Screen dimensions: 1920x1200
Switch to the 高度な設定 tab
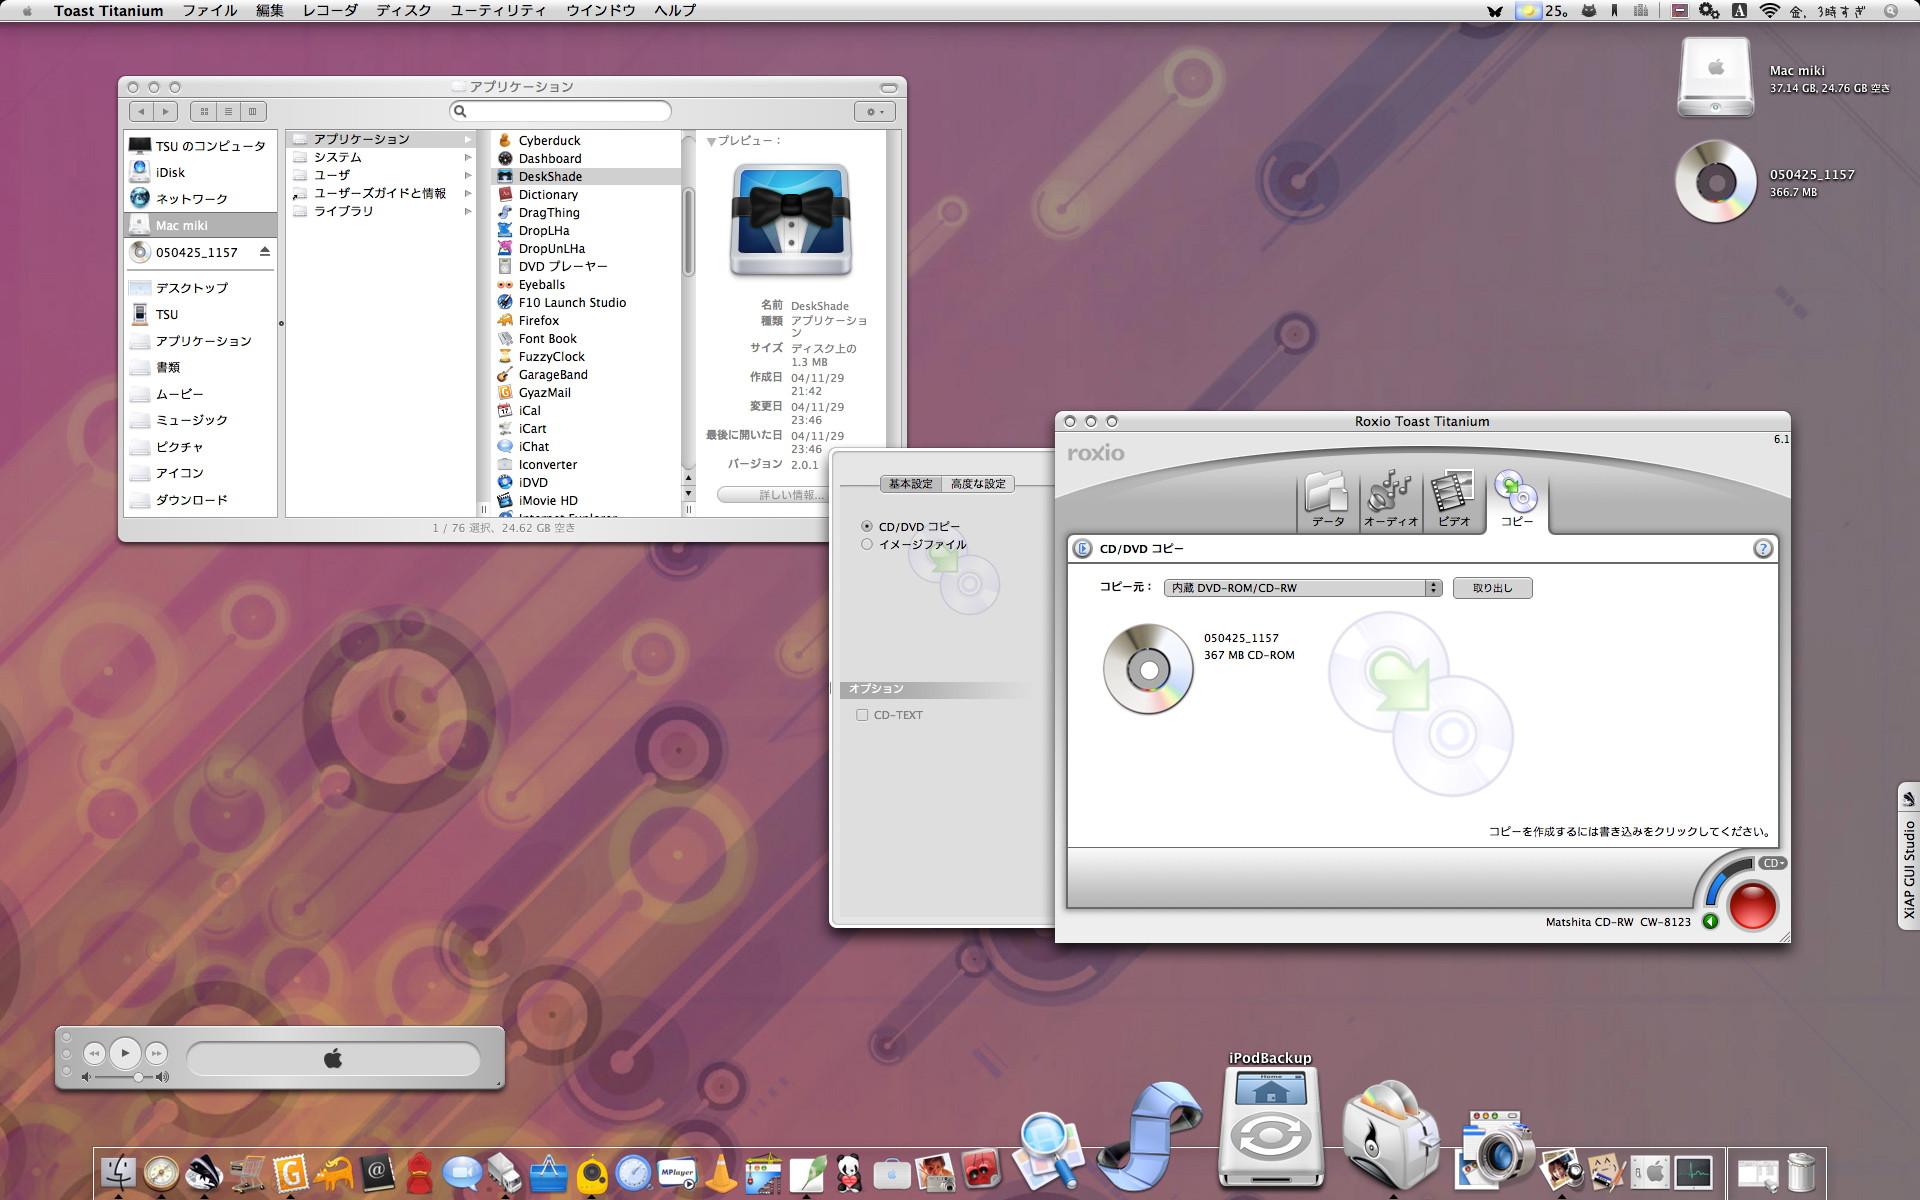978,484
